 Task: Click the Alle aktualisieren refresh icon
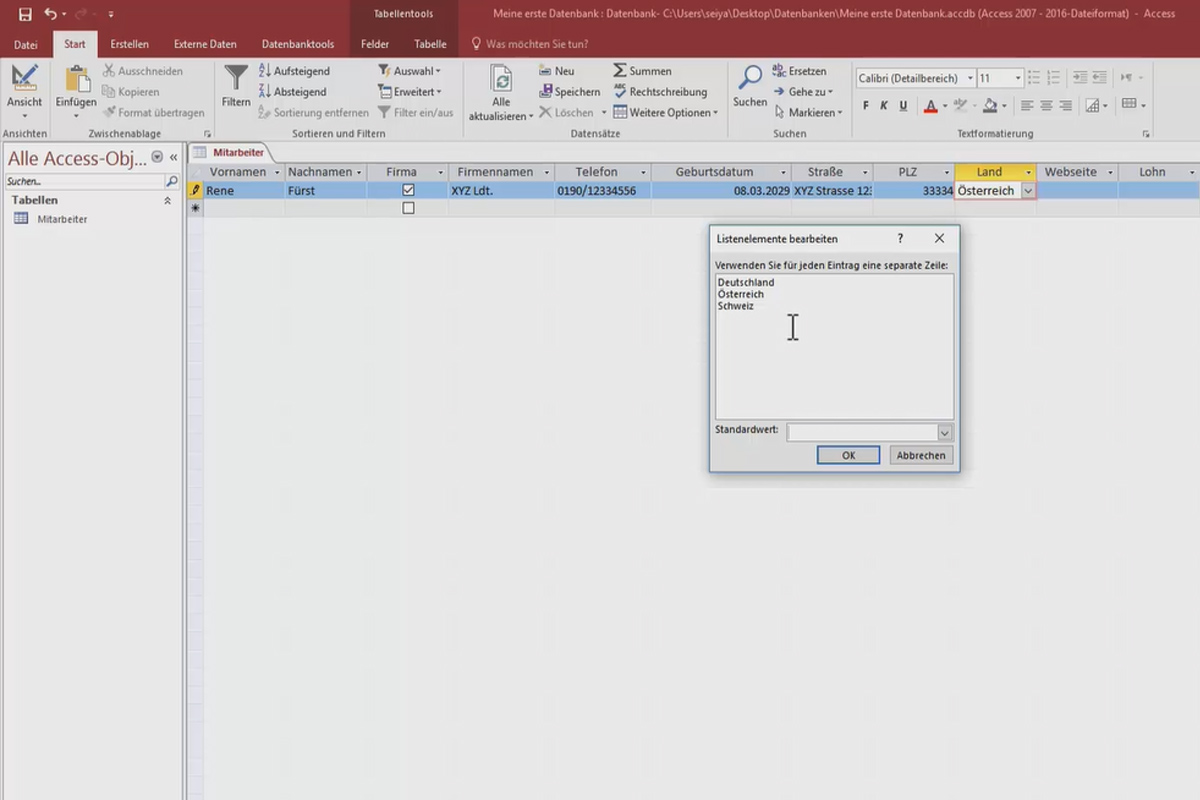pyautogui.click(x=501, y=79)
